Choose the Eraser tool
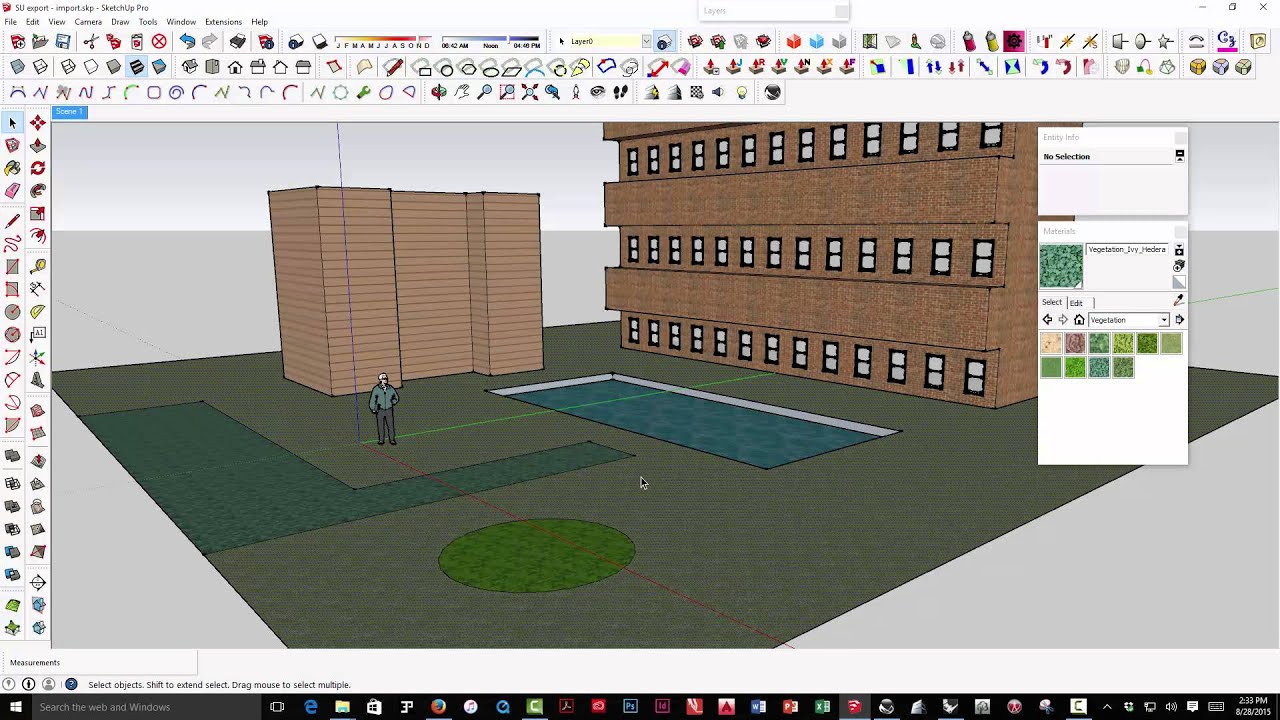Image resolution: width=1280 pixels, height=720 pixels. (13, 191)
